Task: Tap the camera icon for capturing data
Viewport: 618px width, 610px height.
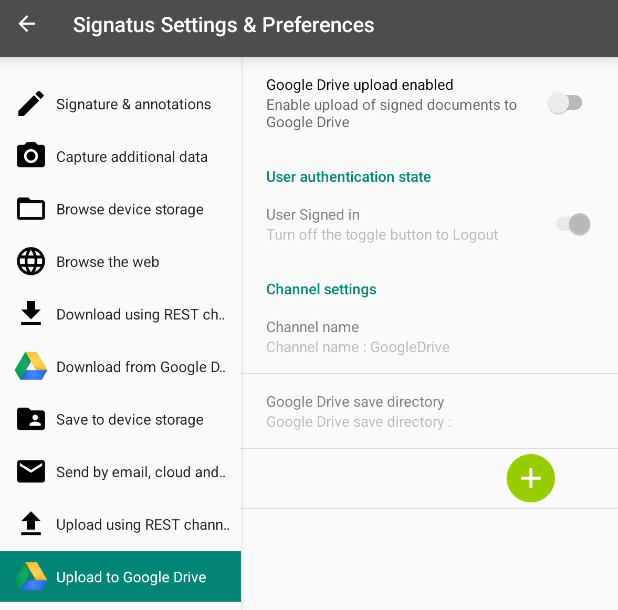Action: click(x=31, y=156)
